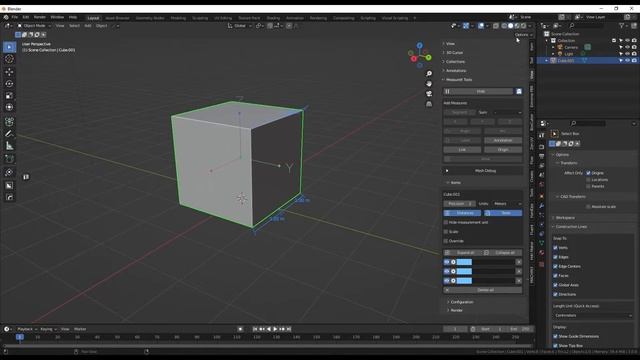Select the Select Box tool
640x360 pixels.
pos(9,47)
